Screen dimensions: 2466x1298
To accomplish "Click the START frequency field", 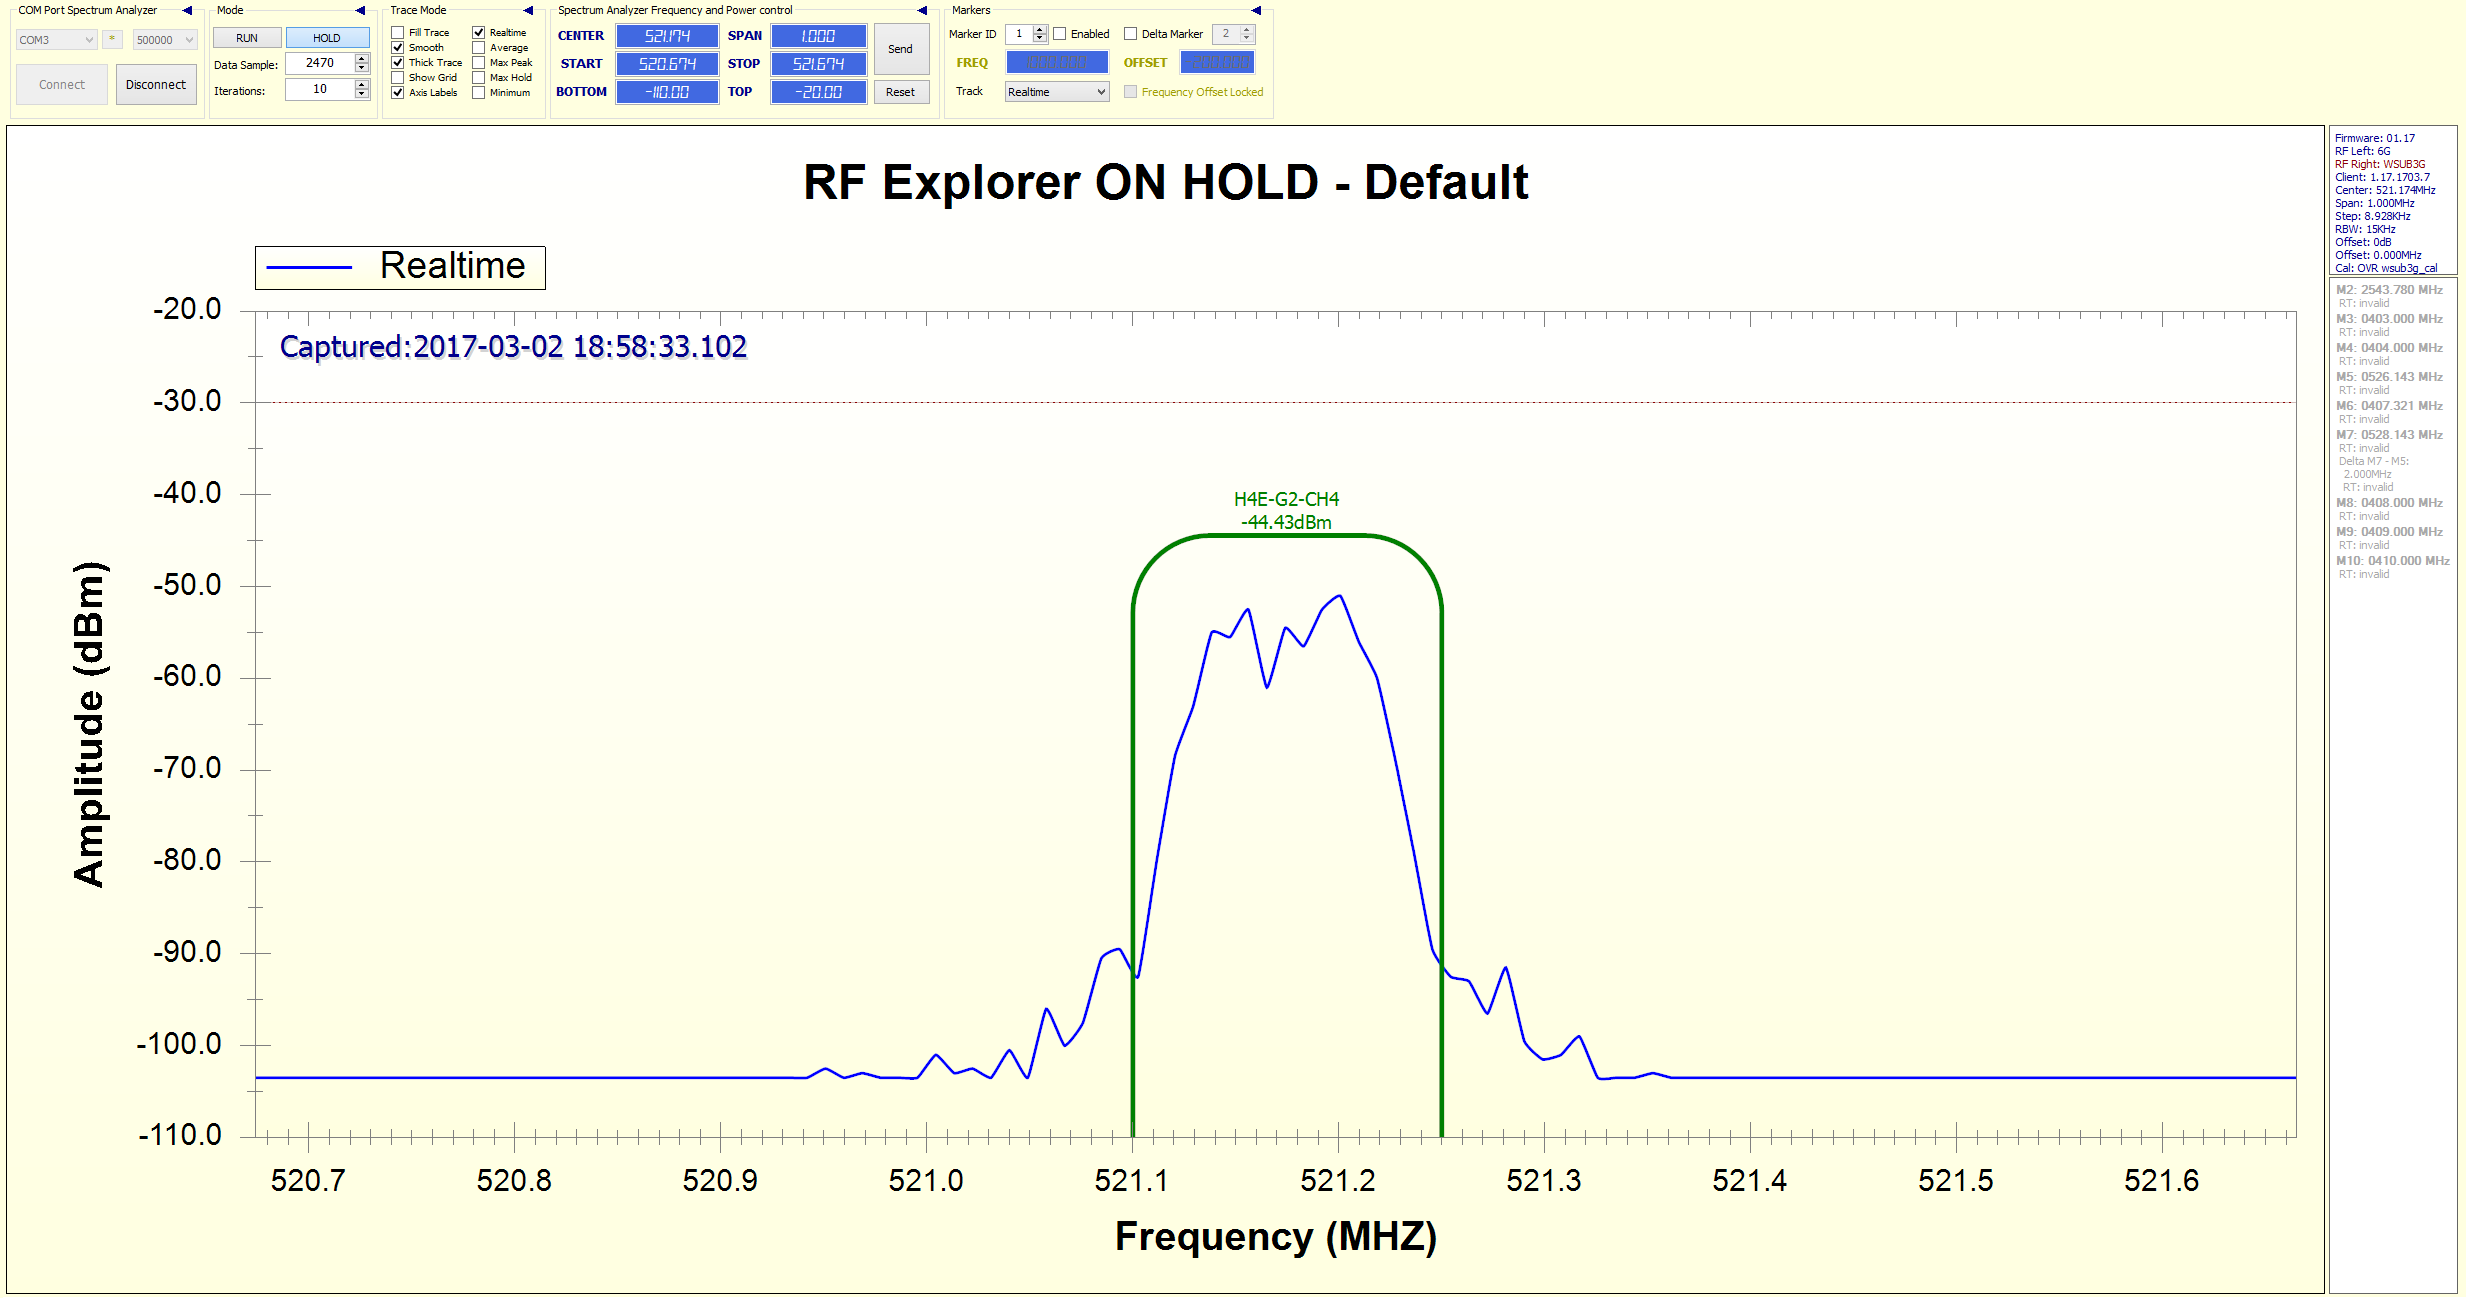I will (667, 64).
